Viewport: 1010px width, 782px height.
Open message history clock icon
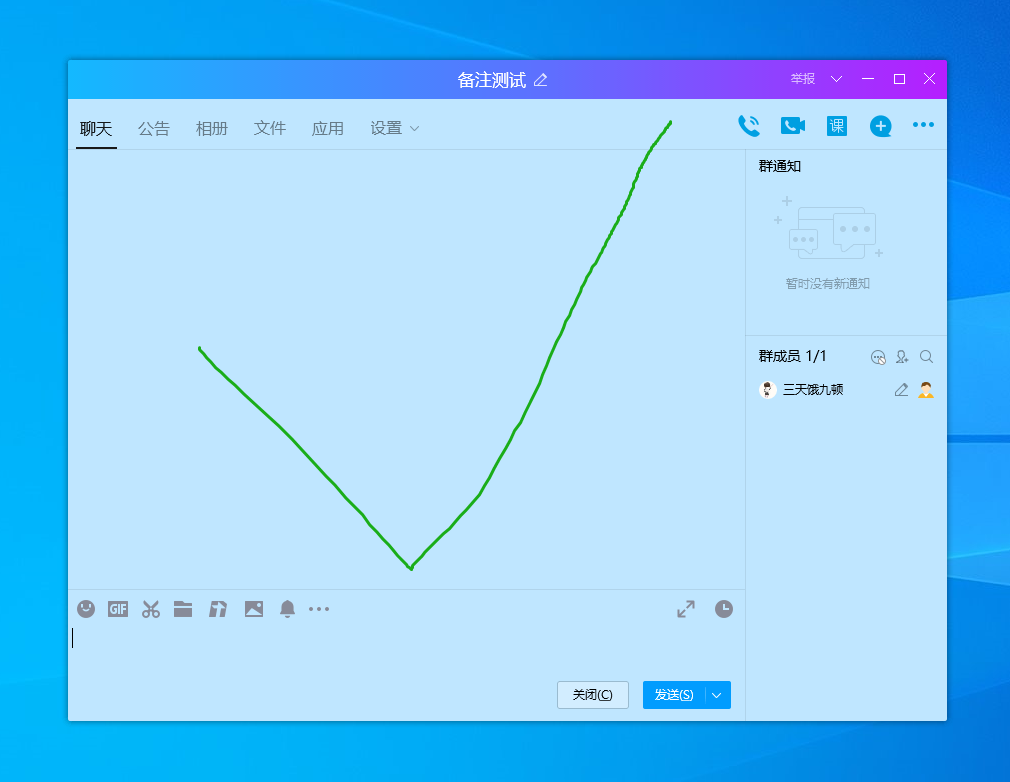(x=724, y=609)
